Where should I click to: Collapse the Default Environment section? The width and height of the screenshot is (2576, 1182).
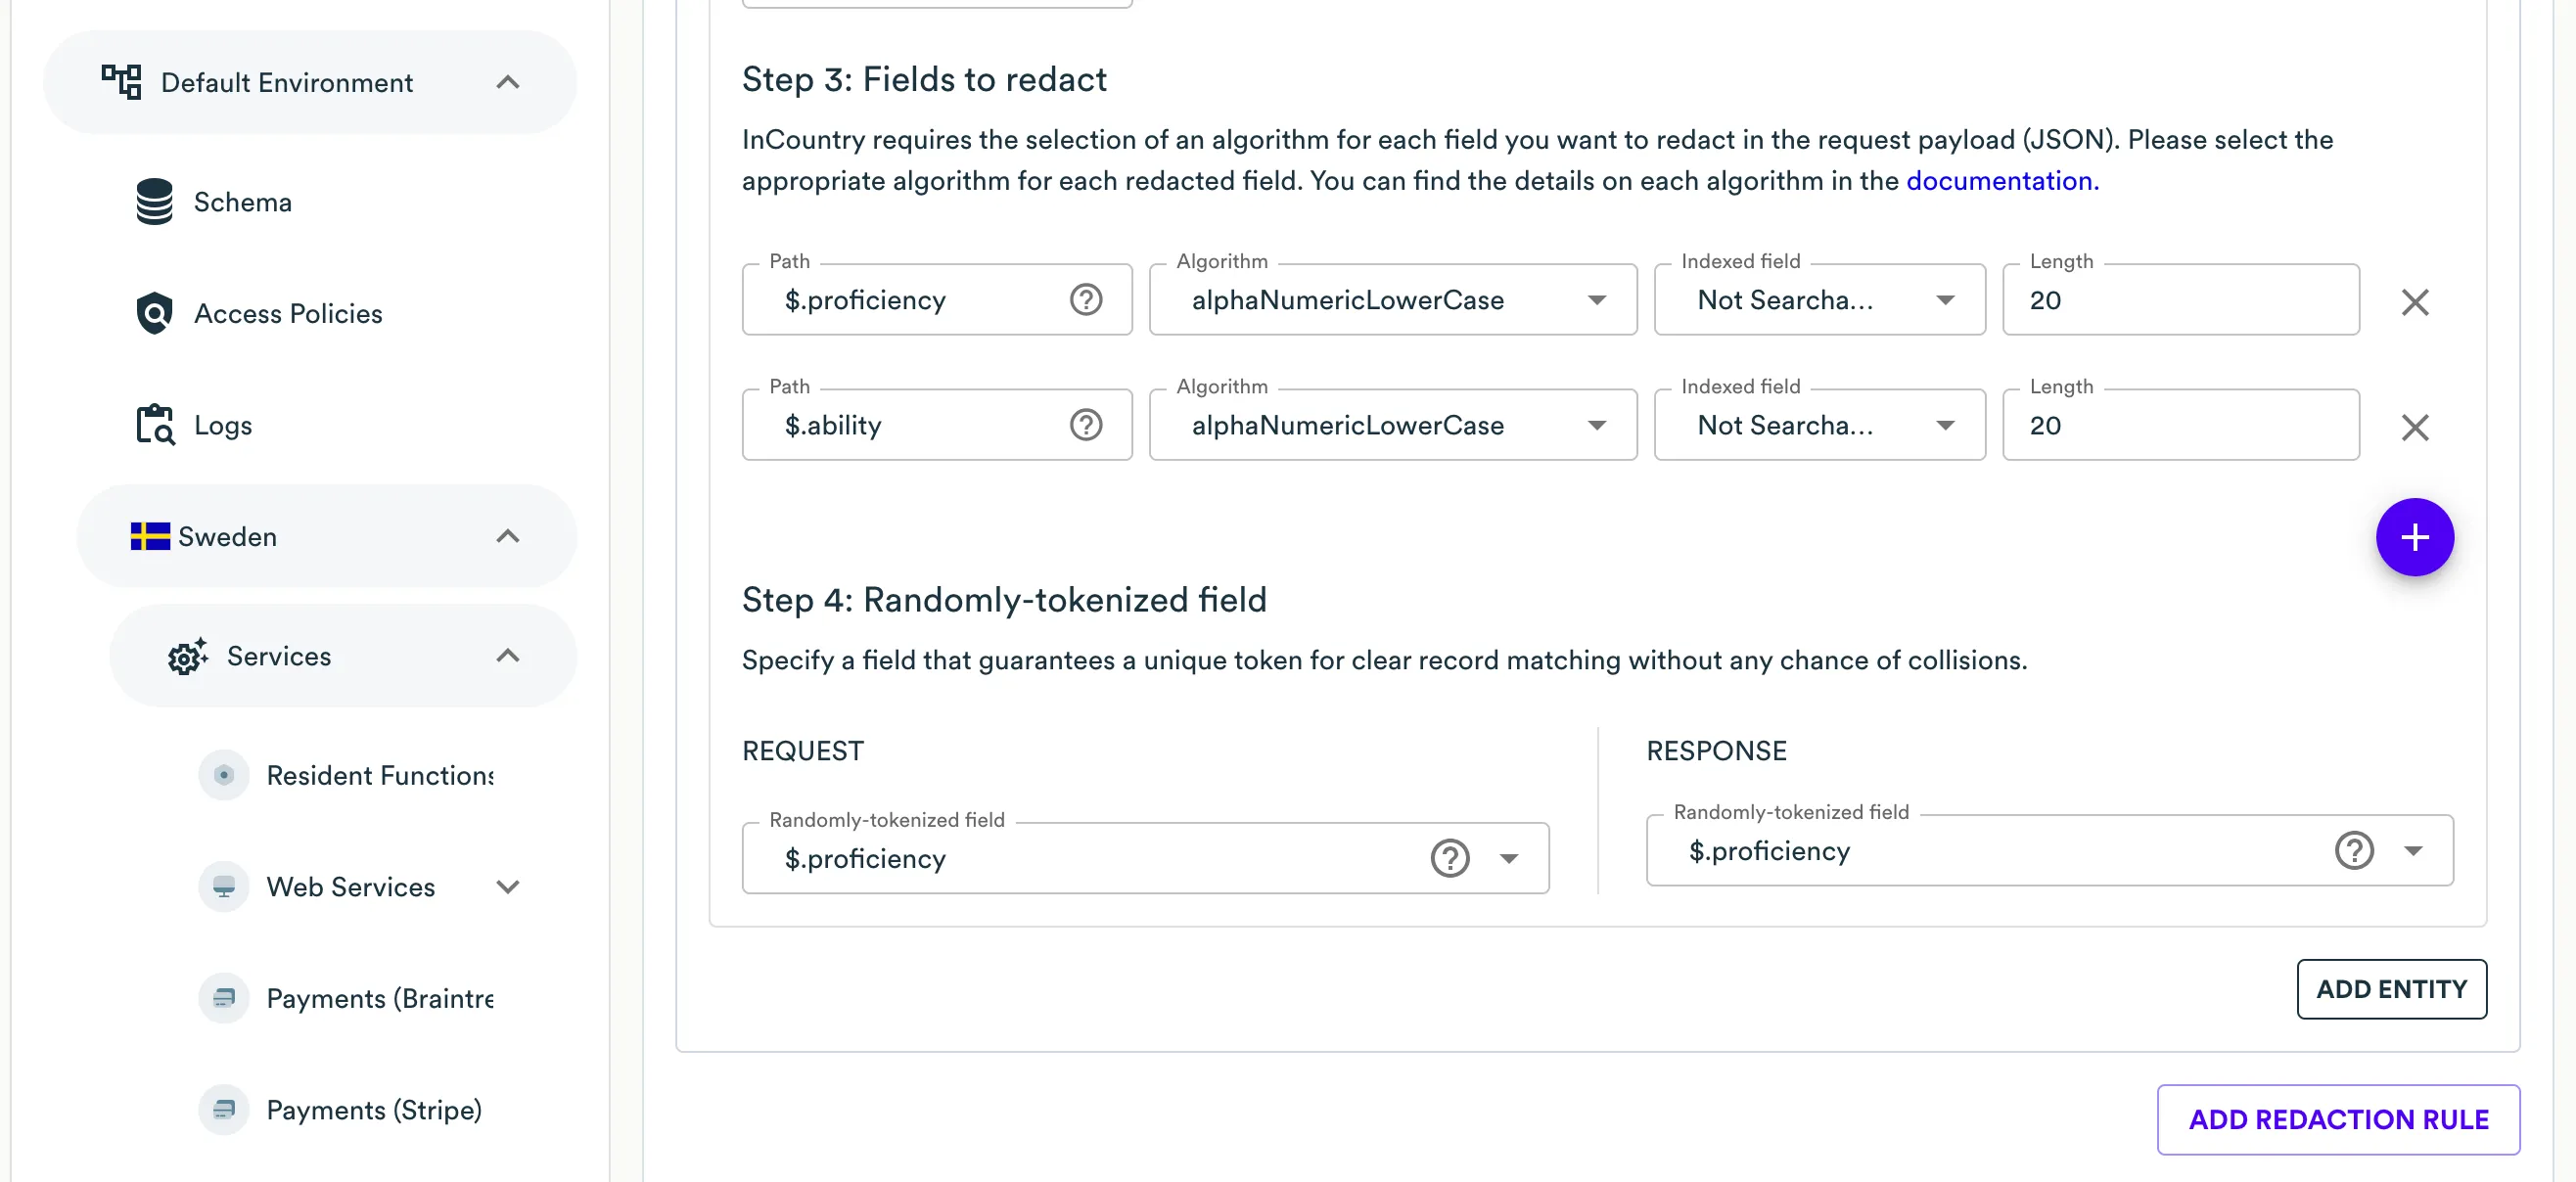(510, 82)
